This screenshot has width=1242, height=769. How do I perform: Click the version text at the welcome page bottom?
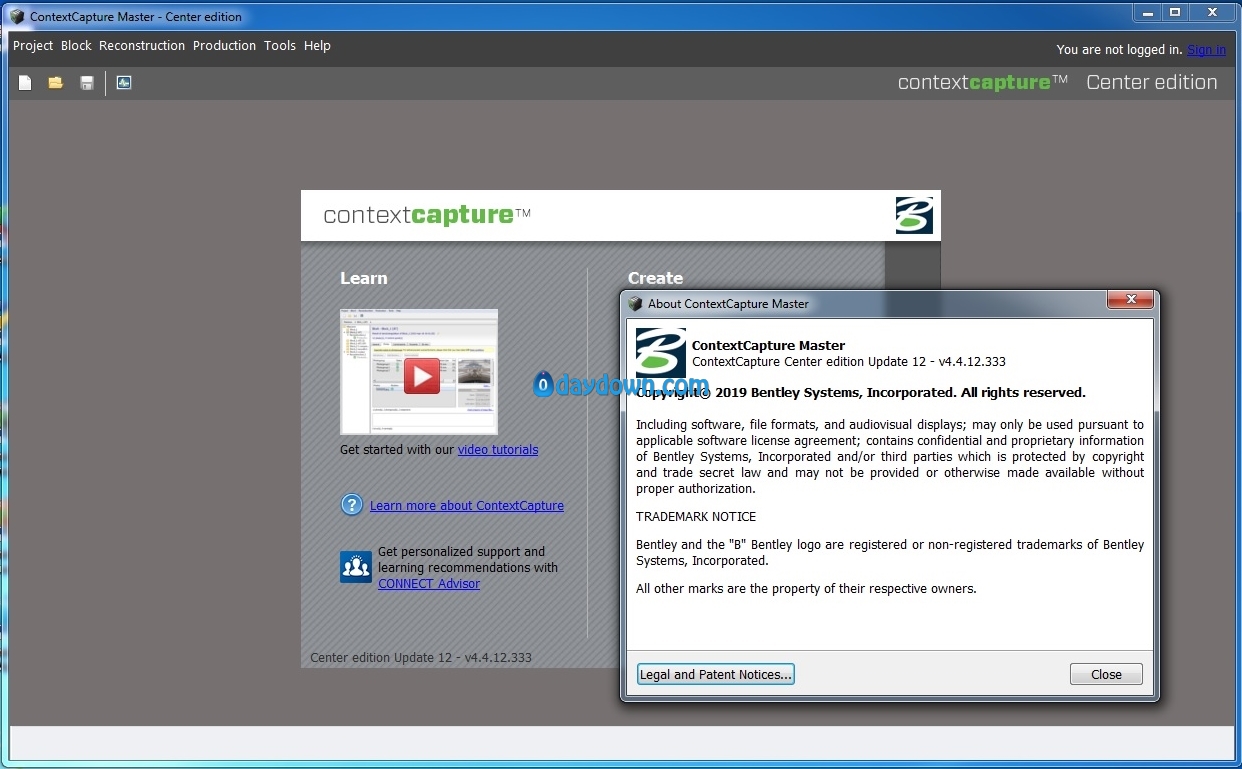coord(421,658)
